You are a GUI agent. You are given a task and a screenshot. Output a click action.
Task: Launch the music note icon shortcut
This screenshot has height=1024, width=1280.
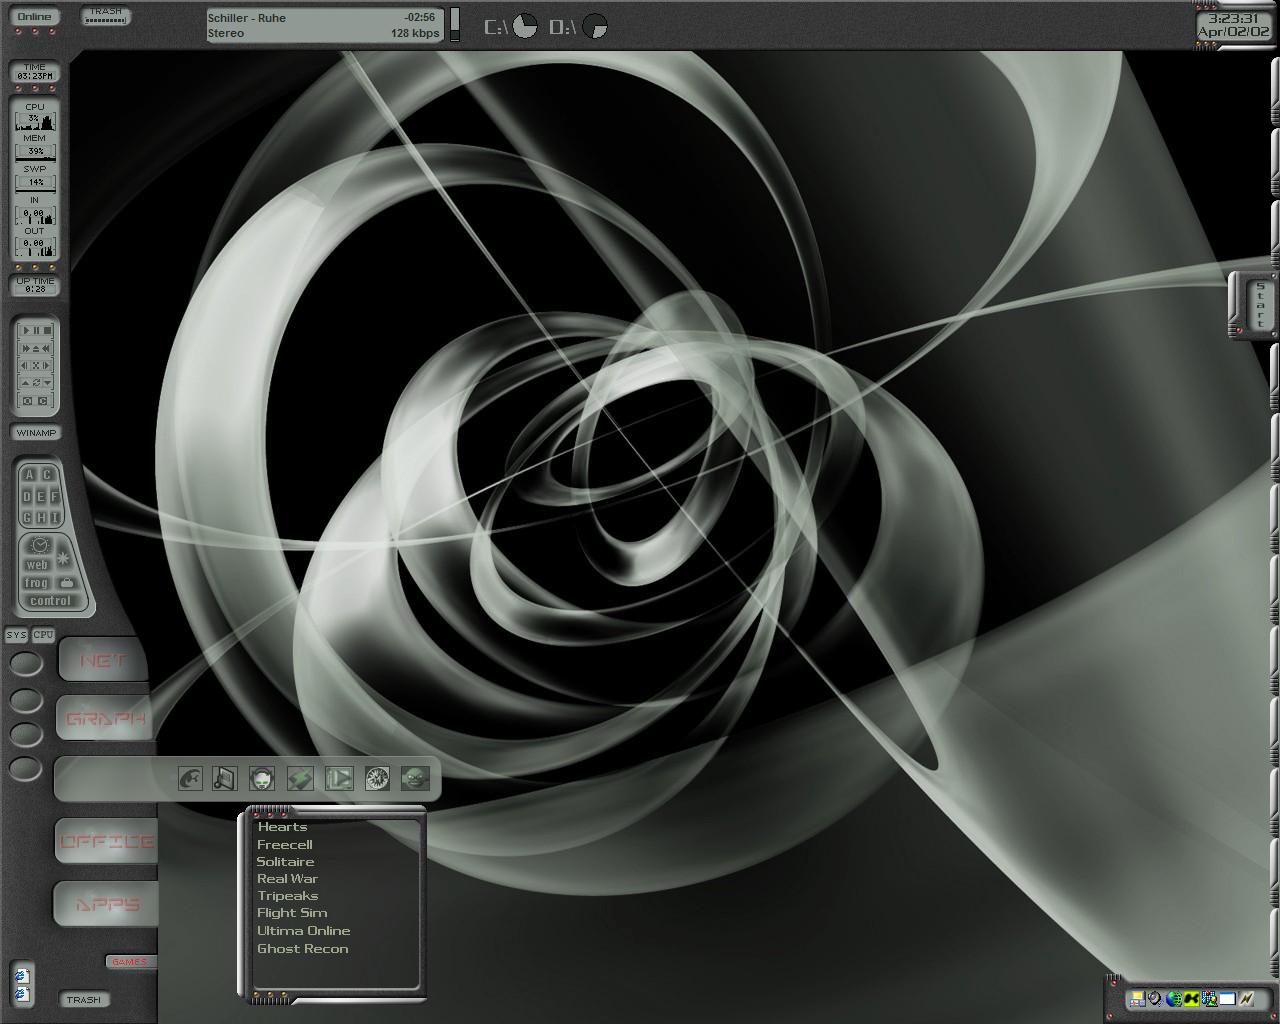click(225, 778)
